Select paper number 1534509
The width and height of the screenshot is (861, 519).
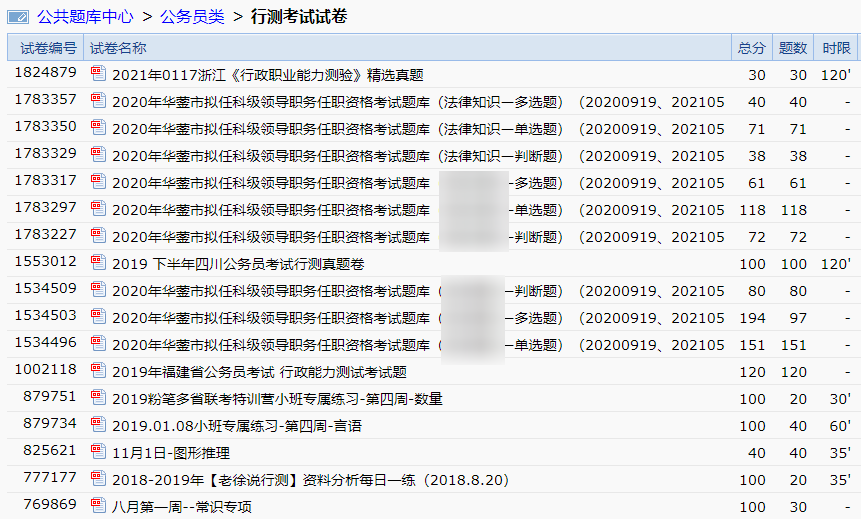click(x=46, y=288)
